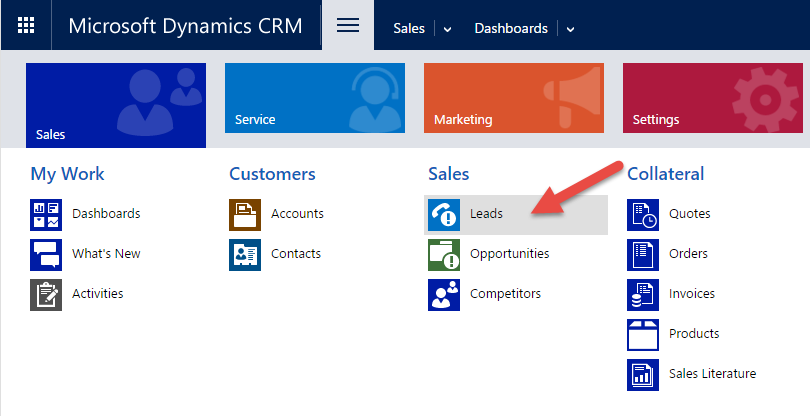Toggle the hamburger navigation menu

(347, 26)
